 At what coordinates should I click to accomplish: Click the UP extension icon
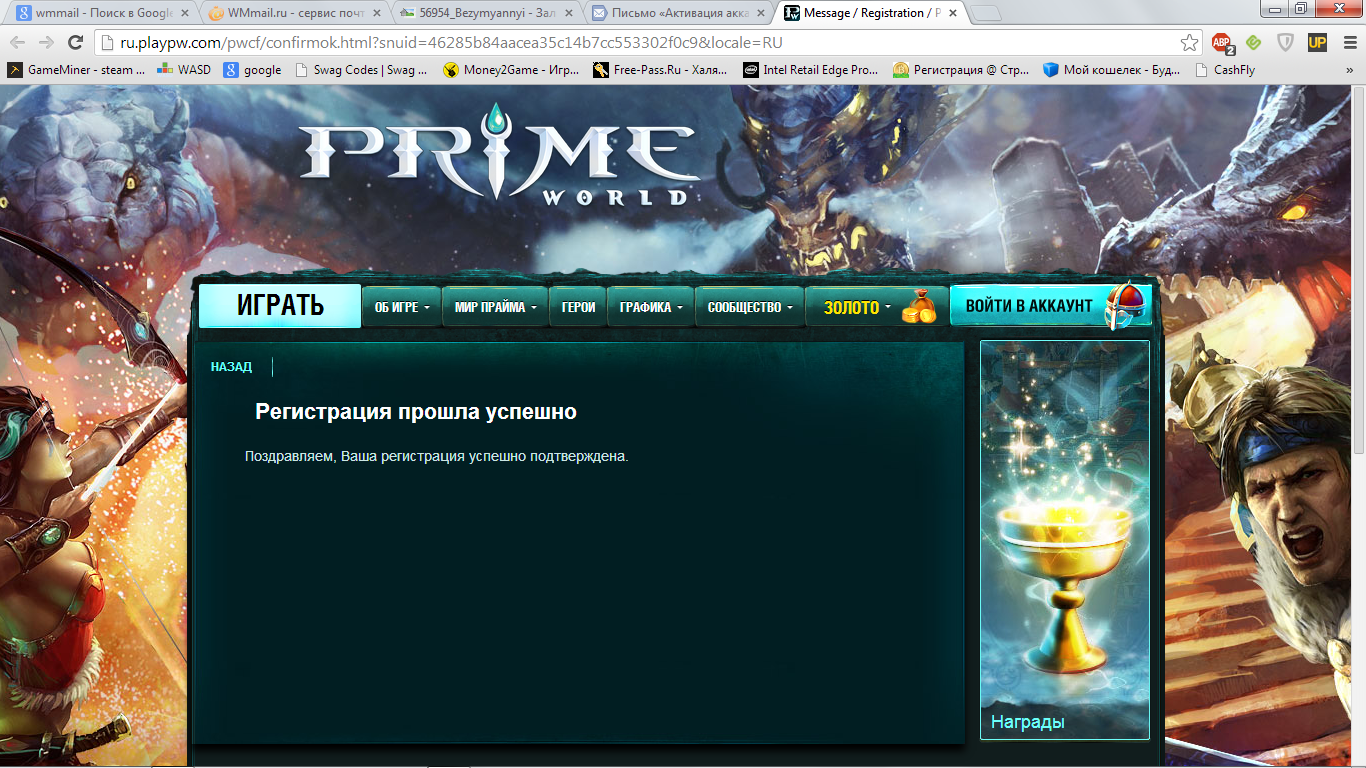click(1317, 42)
